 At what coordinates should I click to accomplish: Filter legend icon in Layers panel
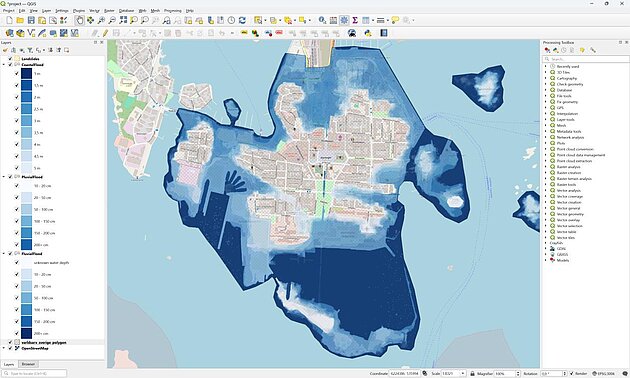coord(30,50)
